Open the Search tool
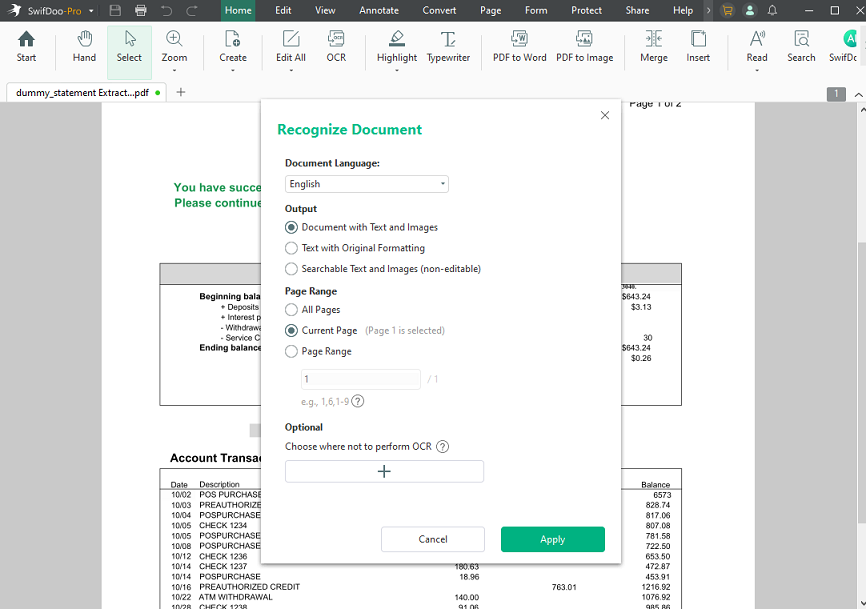 801,47
